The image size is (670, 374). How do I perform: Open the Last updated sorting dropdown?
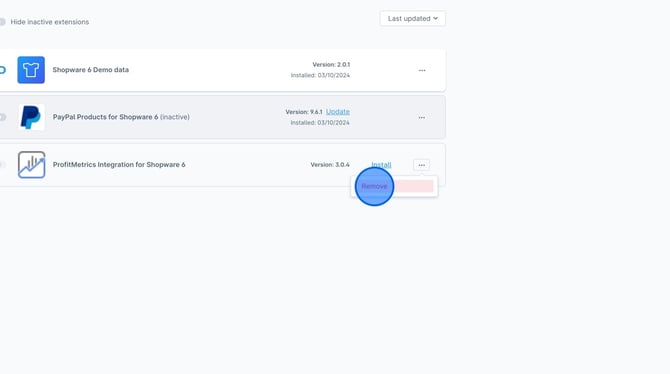pyautogui.click(x=412, y=18)
